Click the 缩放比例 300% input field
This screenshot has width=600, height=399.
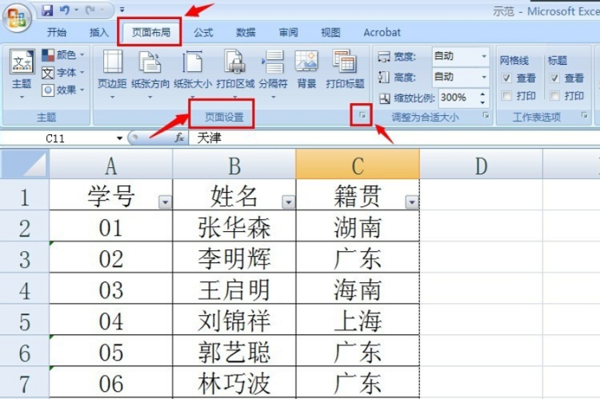(x=458, y=98)
